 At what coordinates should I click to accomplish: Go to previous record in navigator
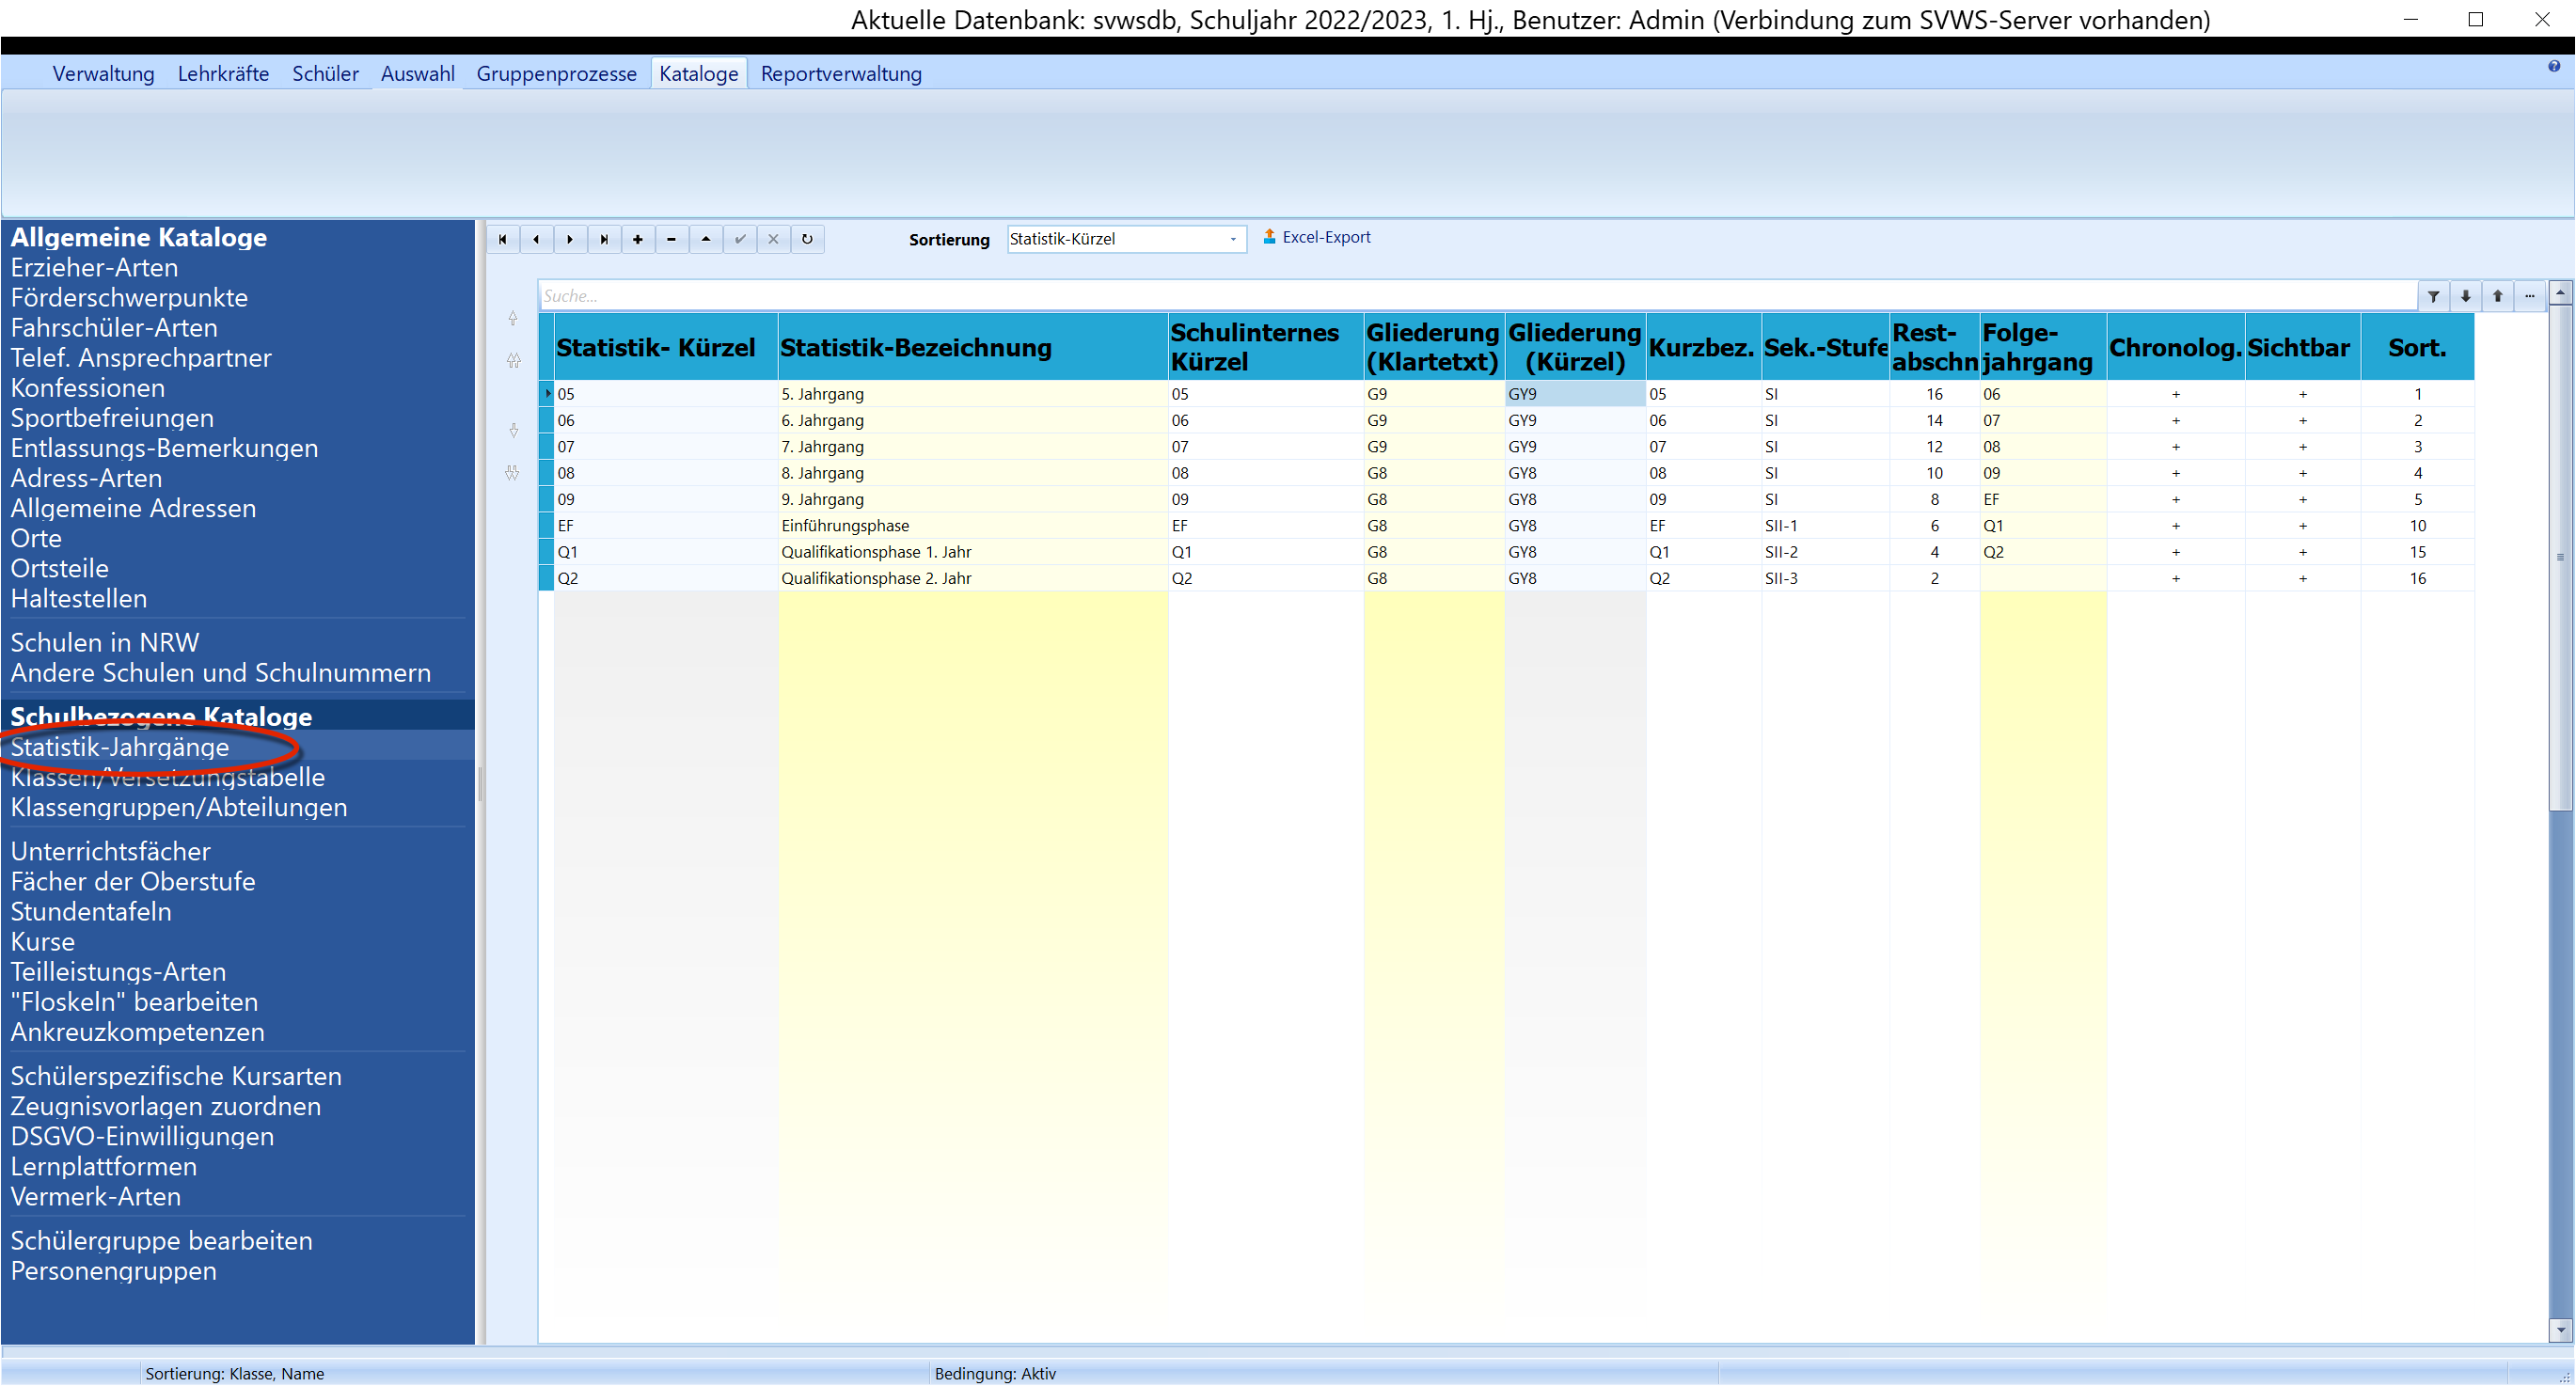(537, 239)
